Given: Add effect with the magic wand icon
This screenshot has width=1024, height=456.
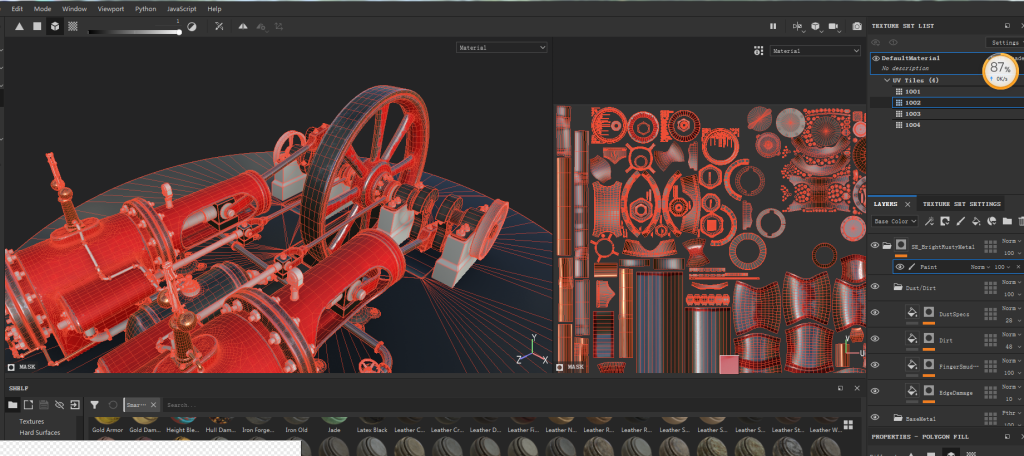Looking at the screenshot, I should [x=929, y=221].
